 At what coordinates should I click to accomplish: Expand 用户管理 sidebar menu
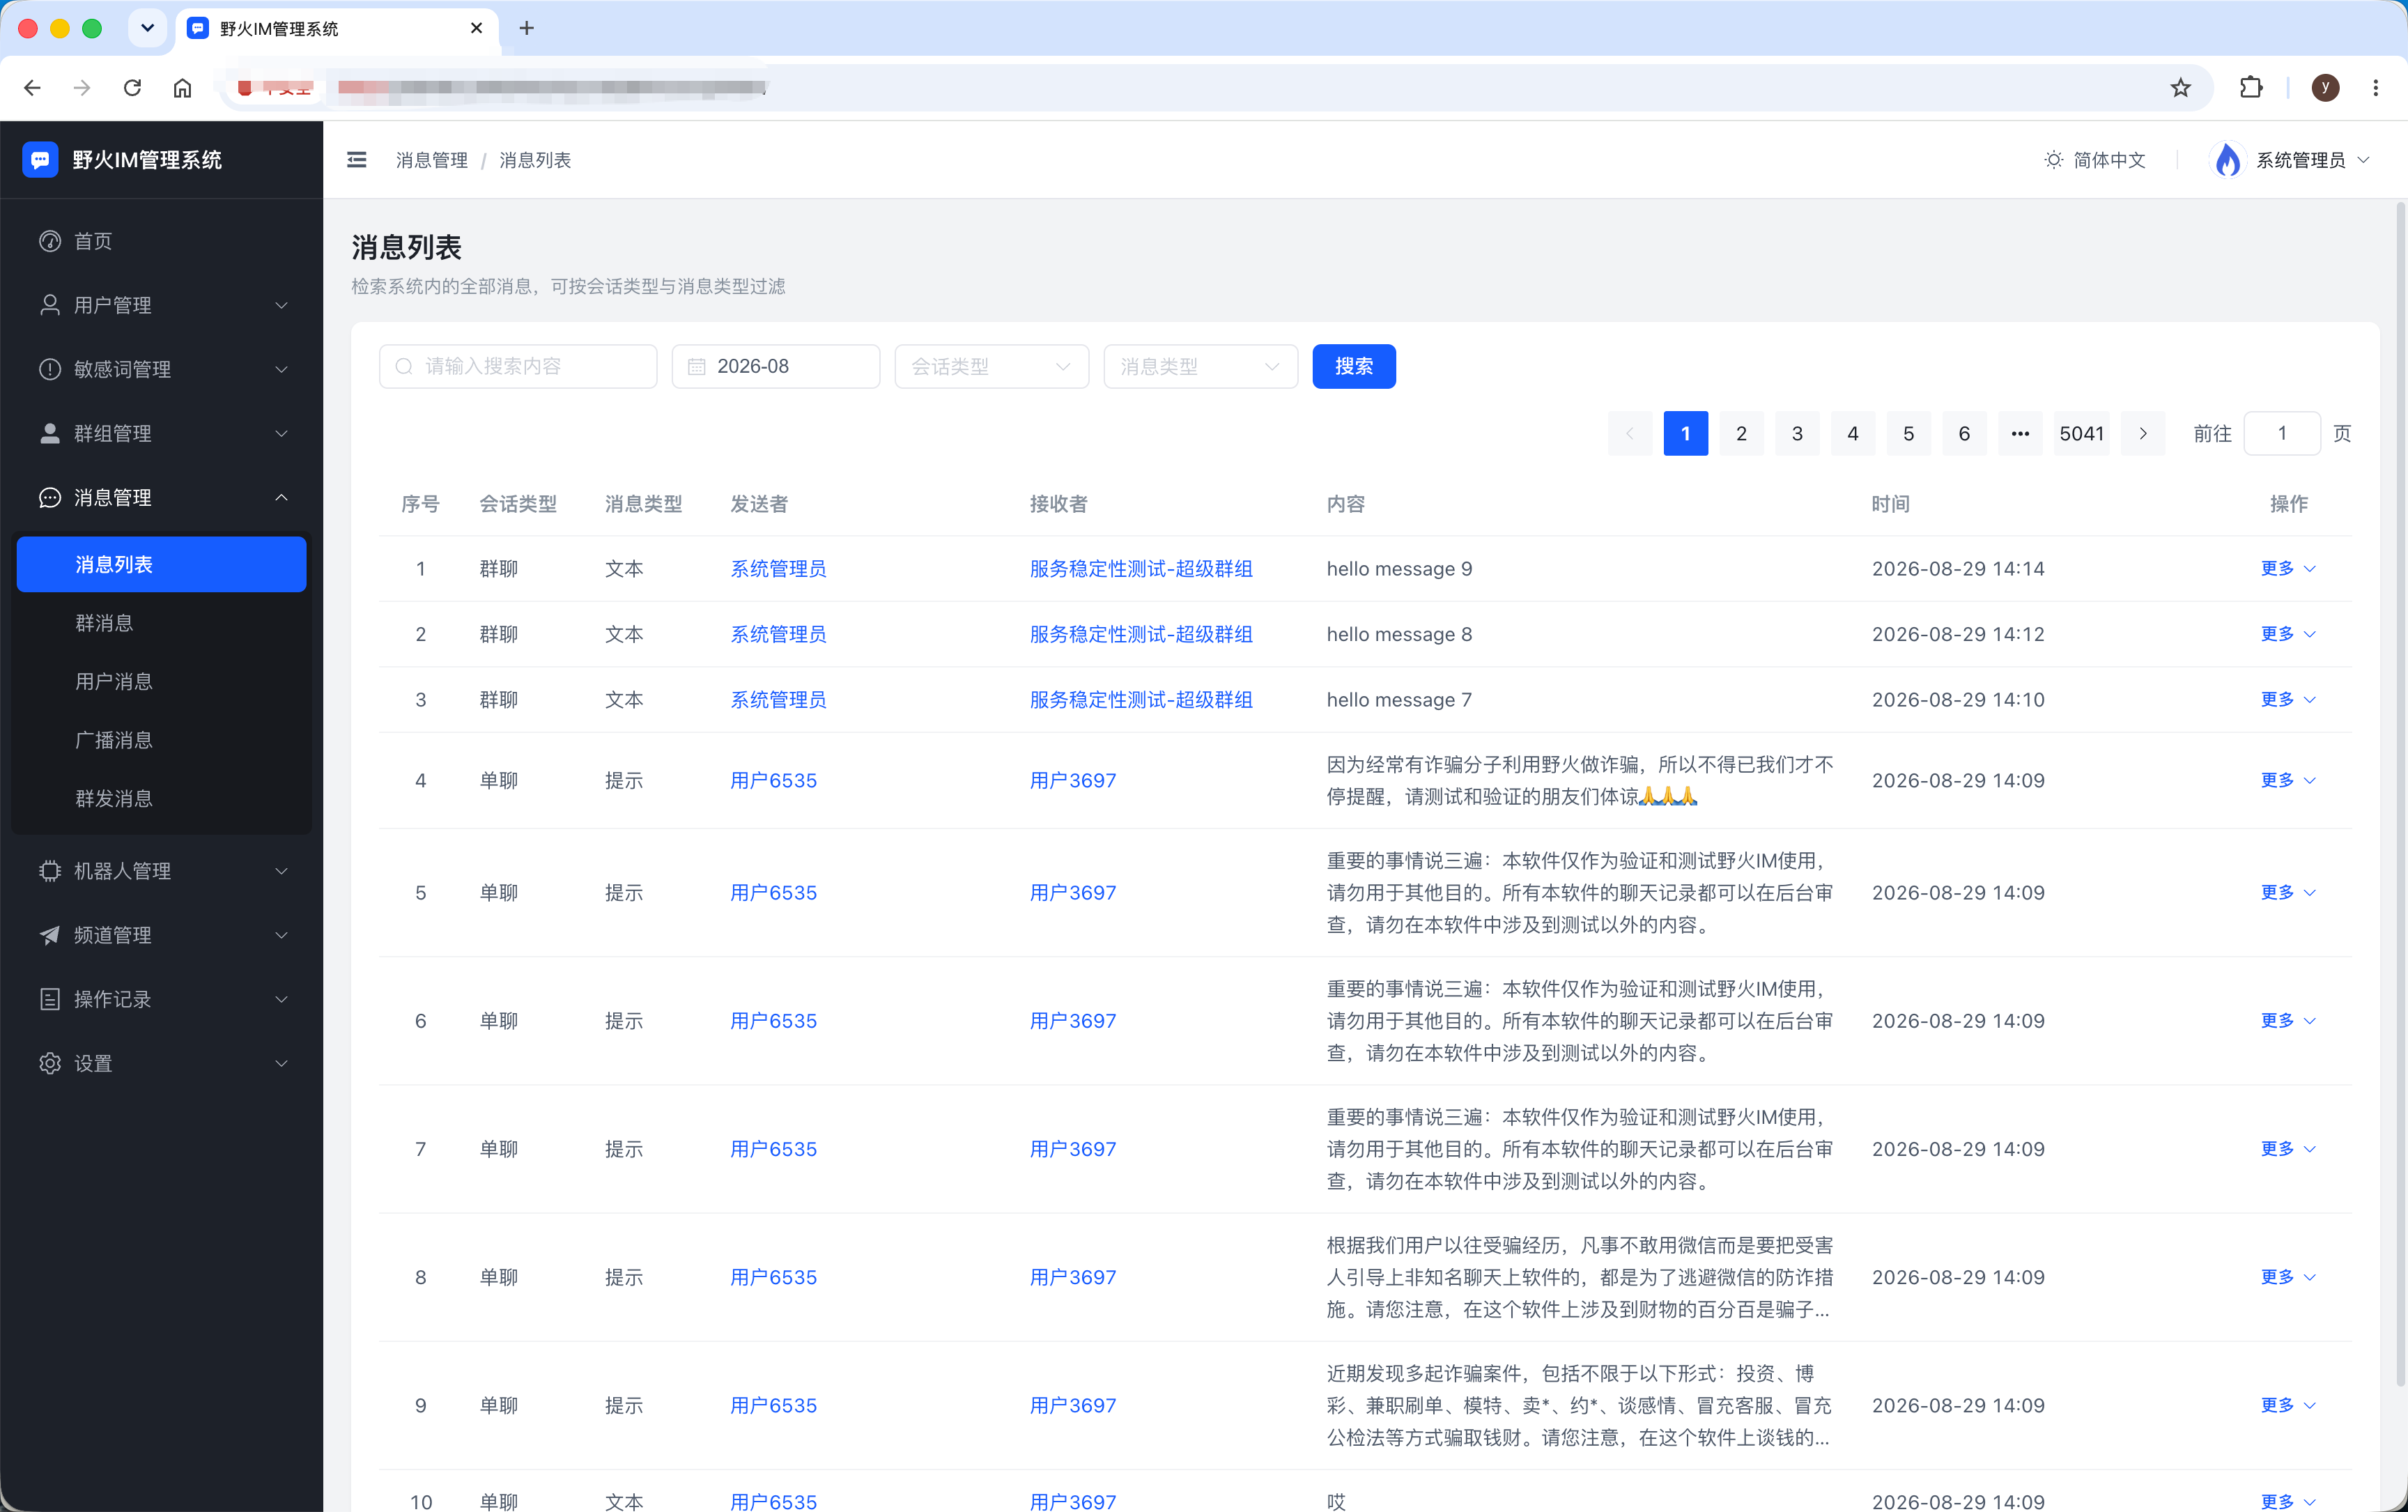[x=161, y=305]
